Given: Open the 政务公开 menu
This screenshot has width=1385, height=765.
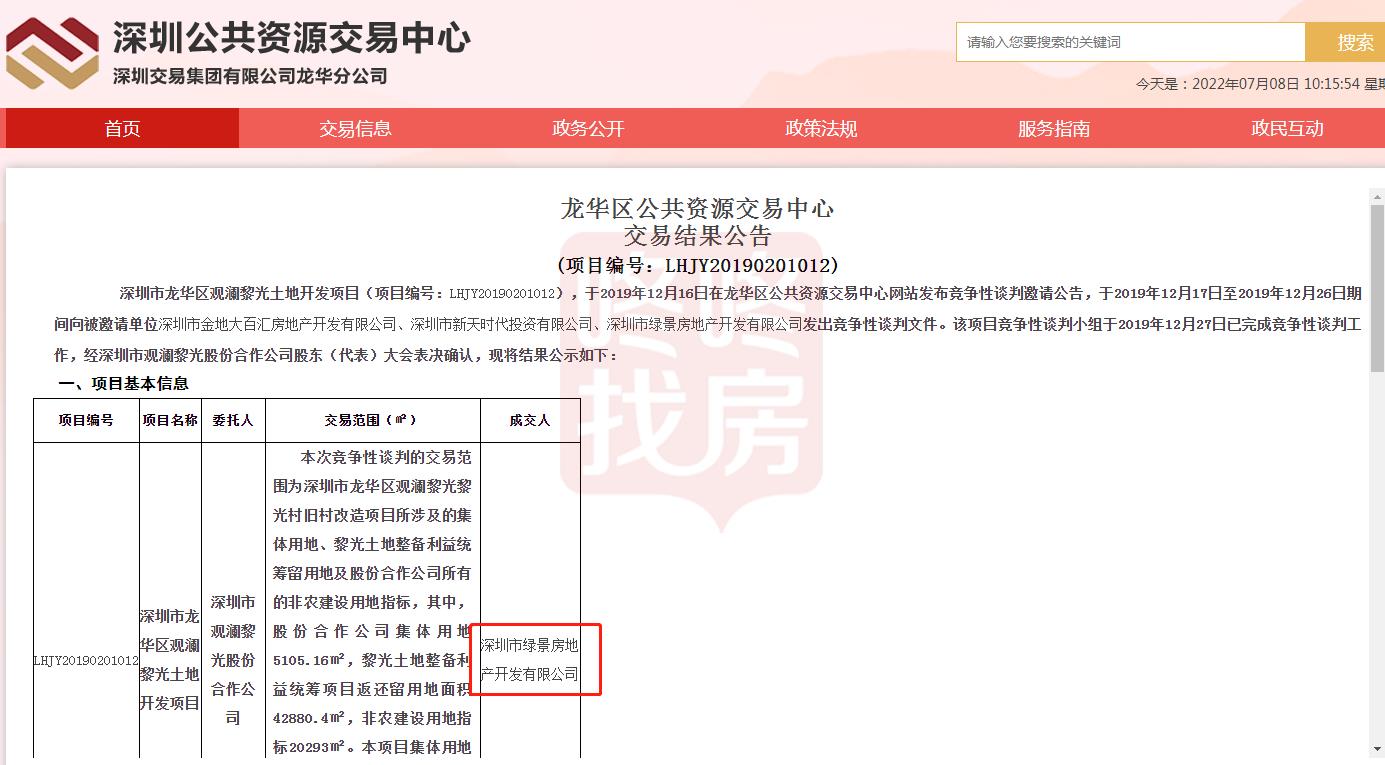Looking at the screenshot, I should [588, 128].
